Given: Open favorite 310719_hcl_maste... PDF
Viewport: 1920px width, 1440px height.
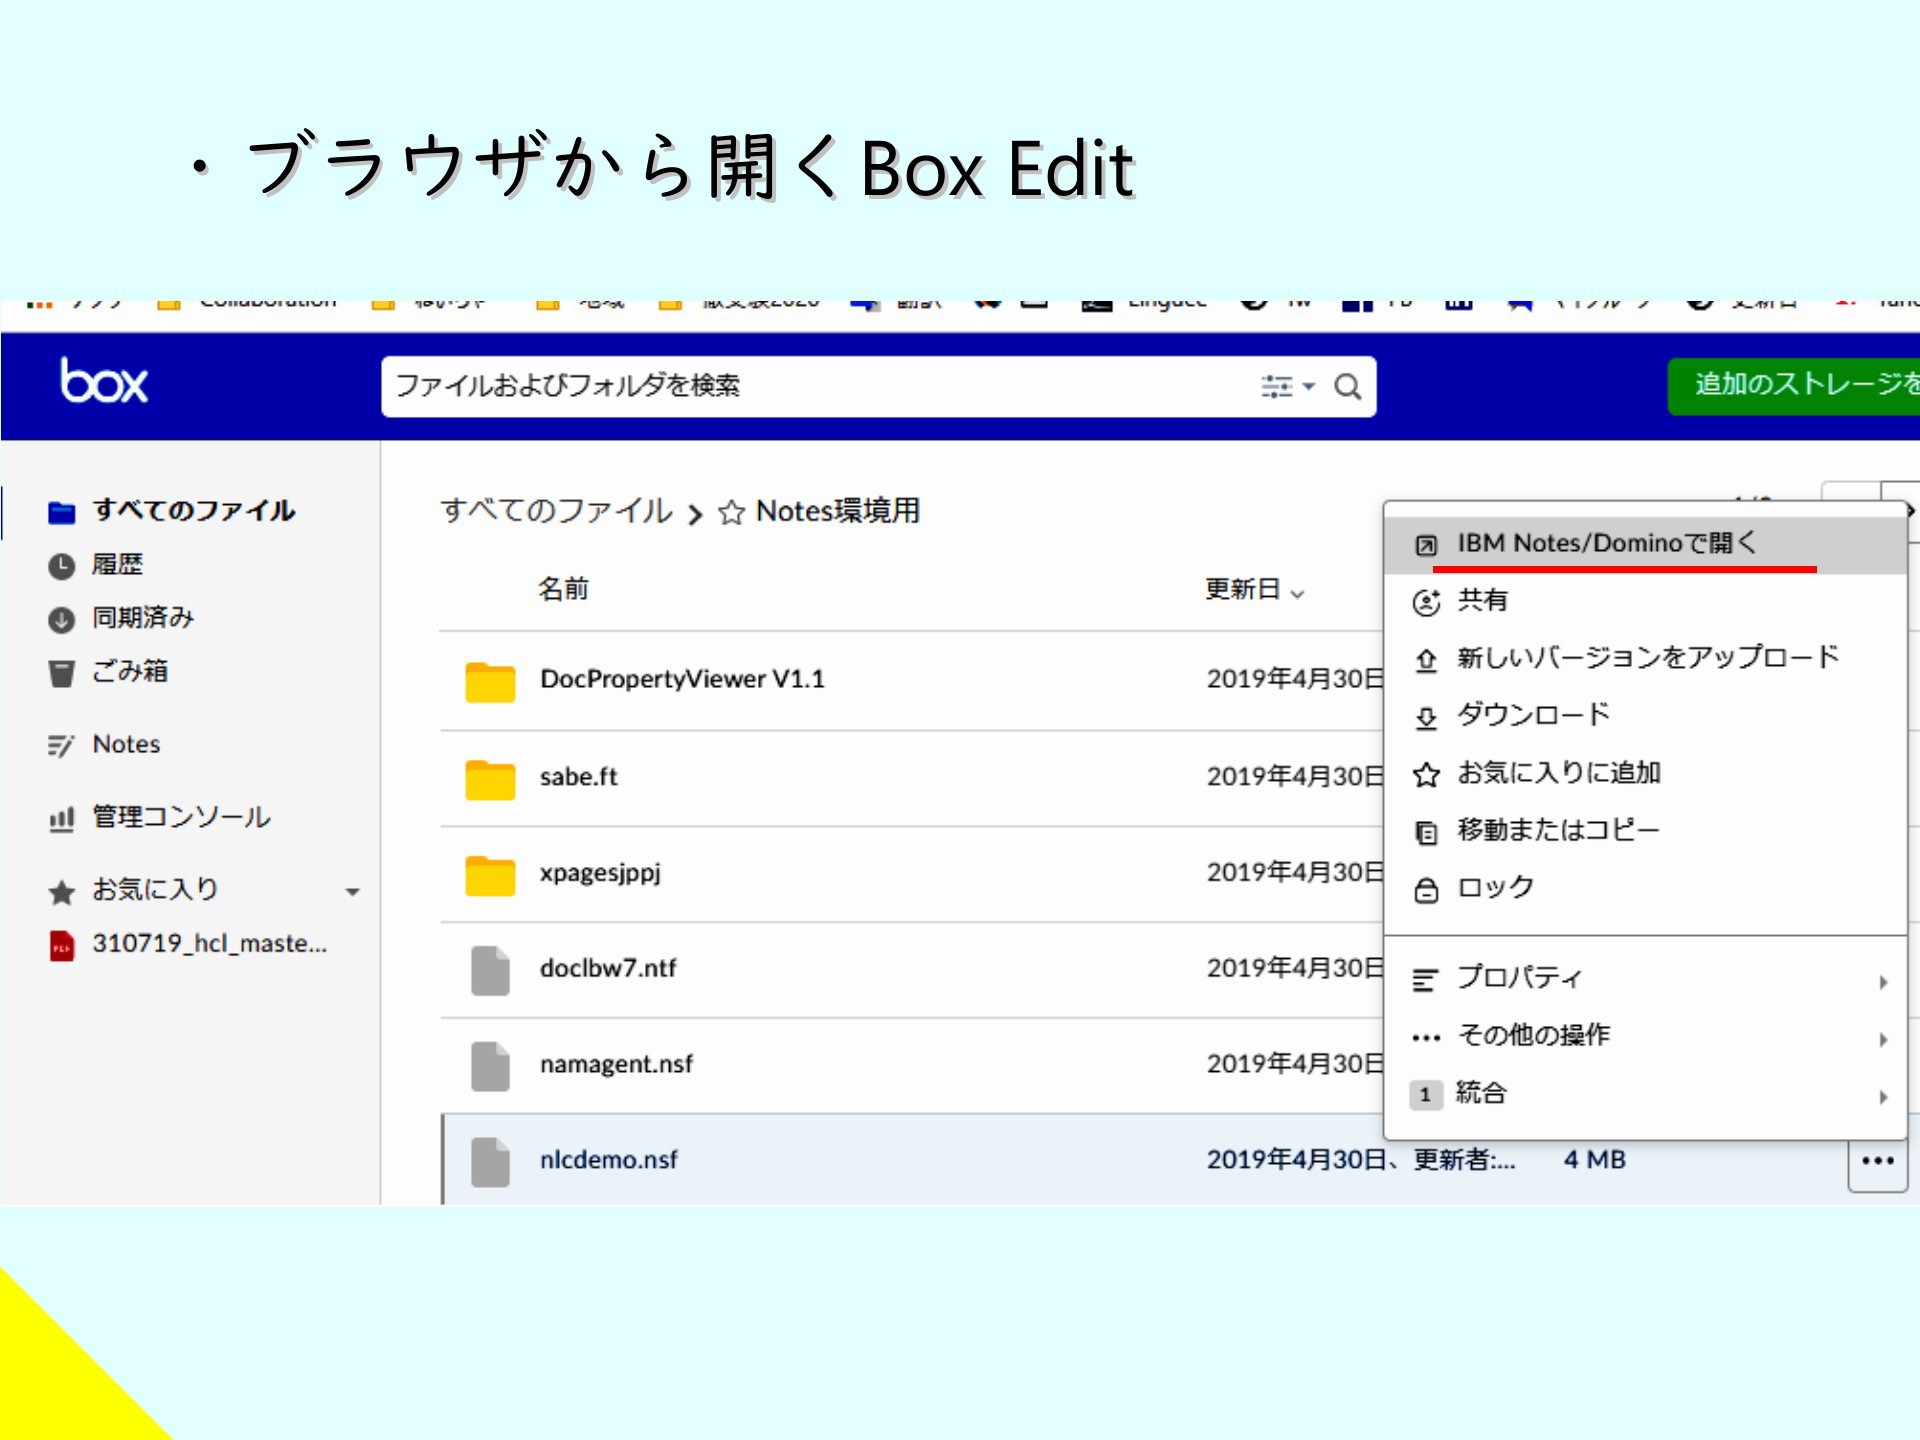Looking at the screenshot, I should (x=188, y=944).
